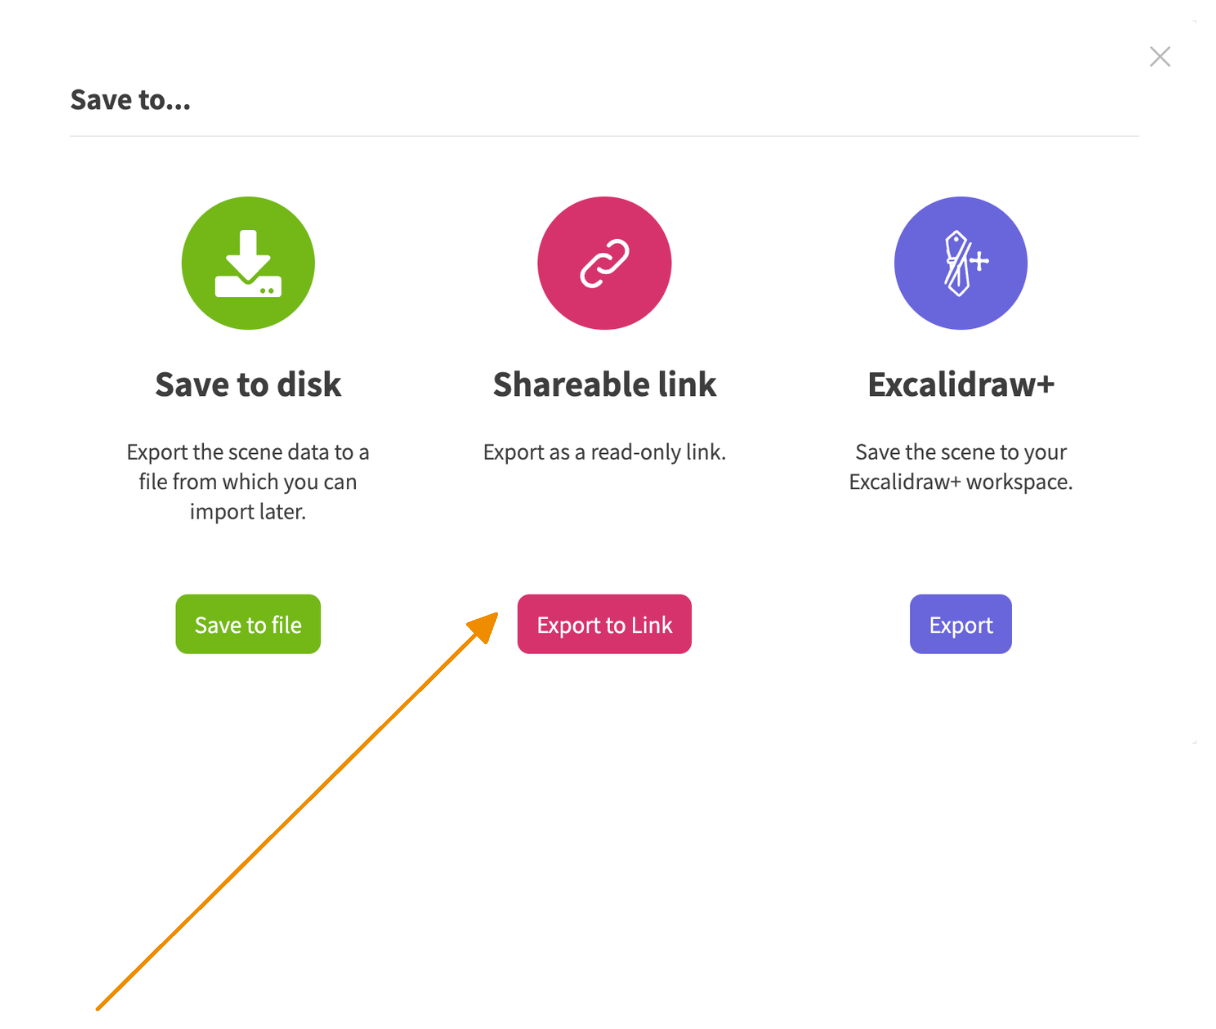This screenshot has height=1029, width=1216.
Task: Click the Export to Link button
Action: click(604, 624)
